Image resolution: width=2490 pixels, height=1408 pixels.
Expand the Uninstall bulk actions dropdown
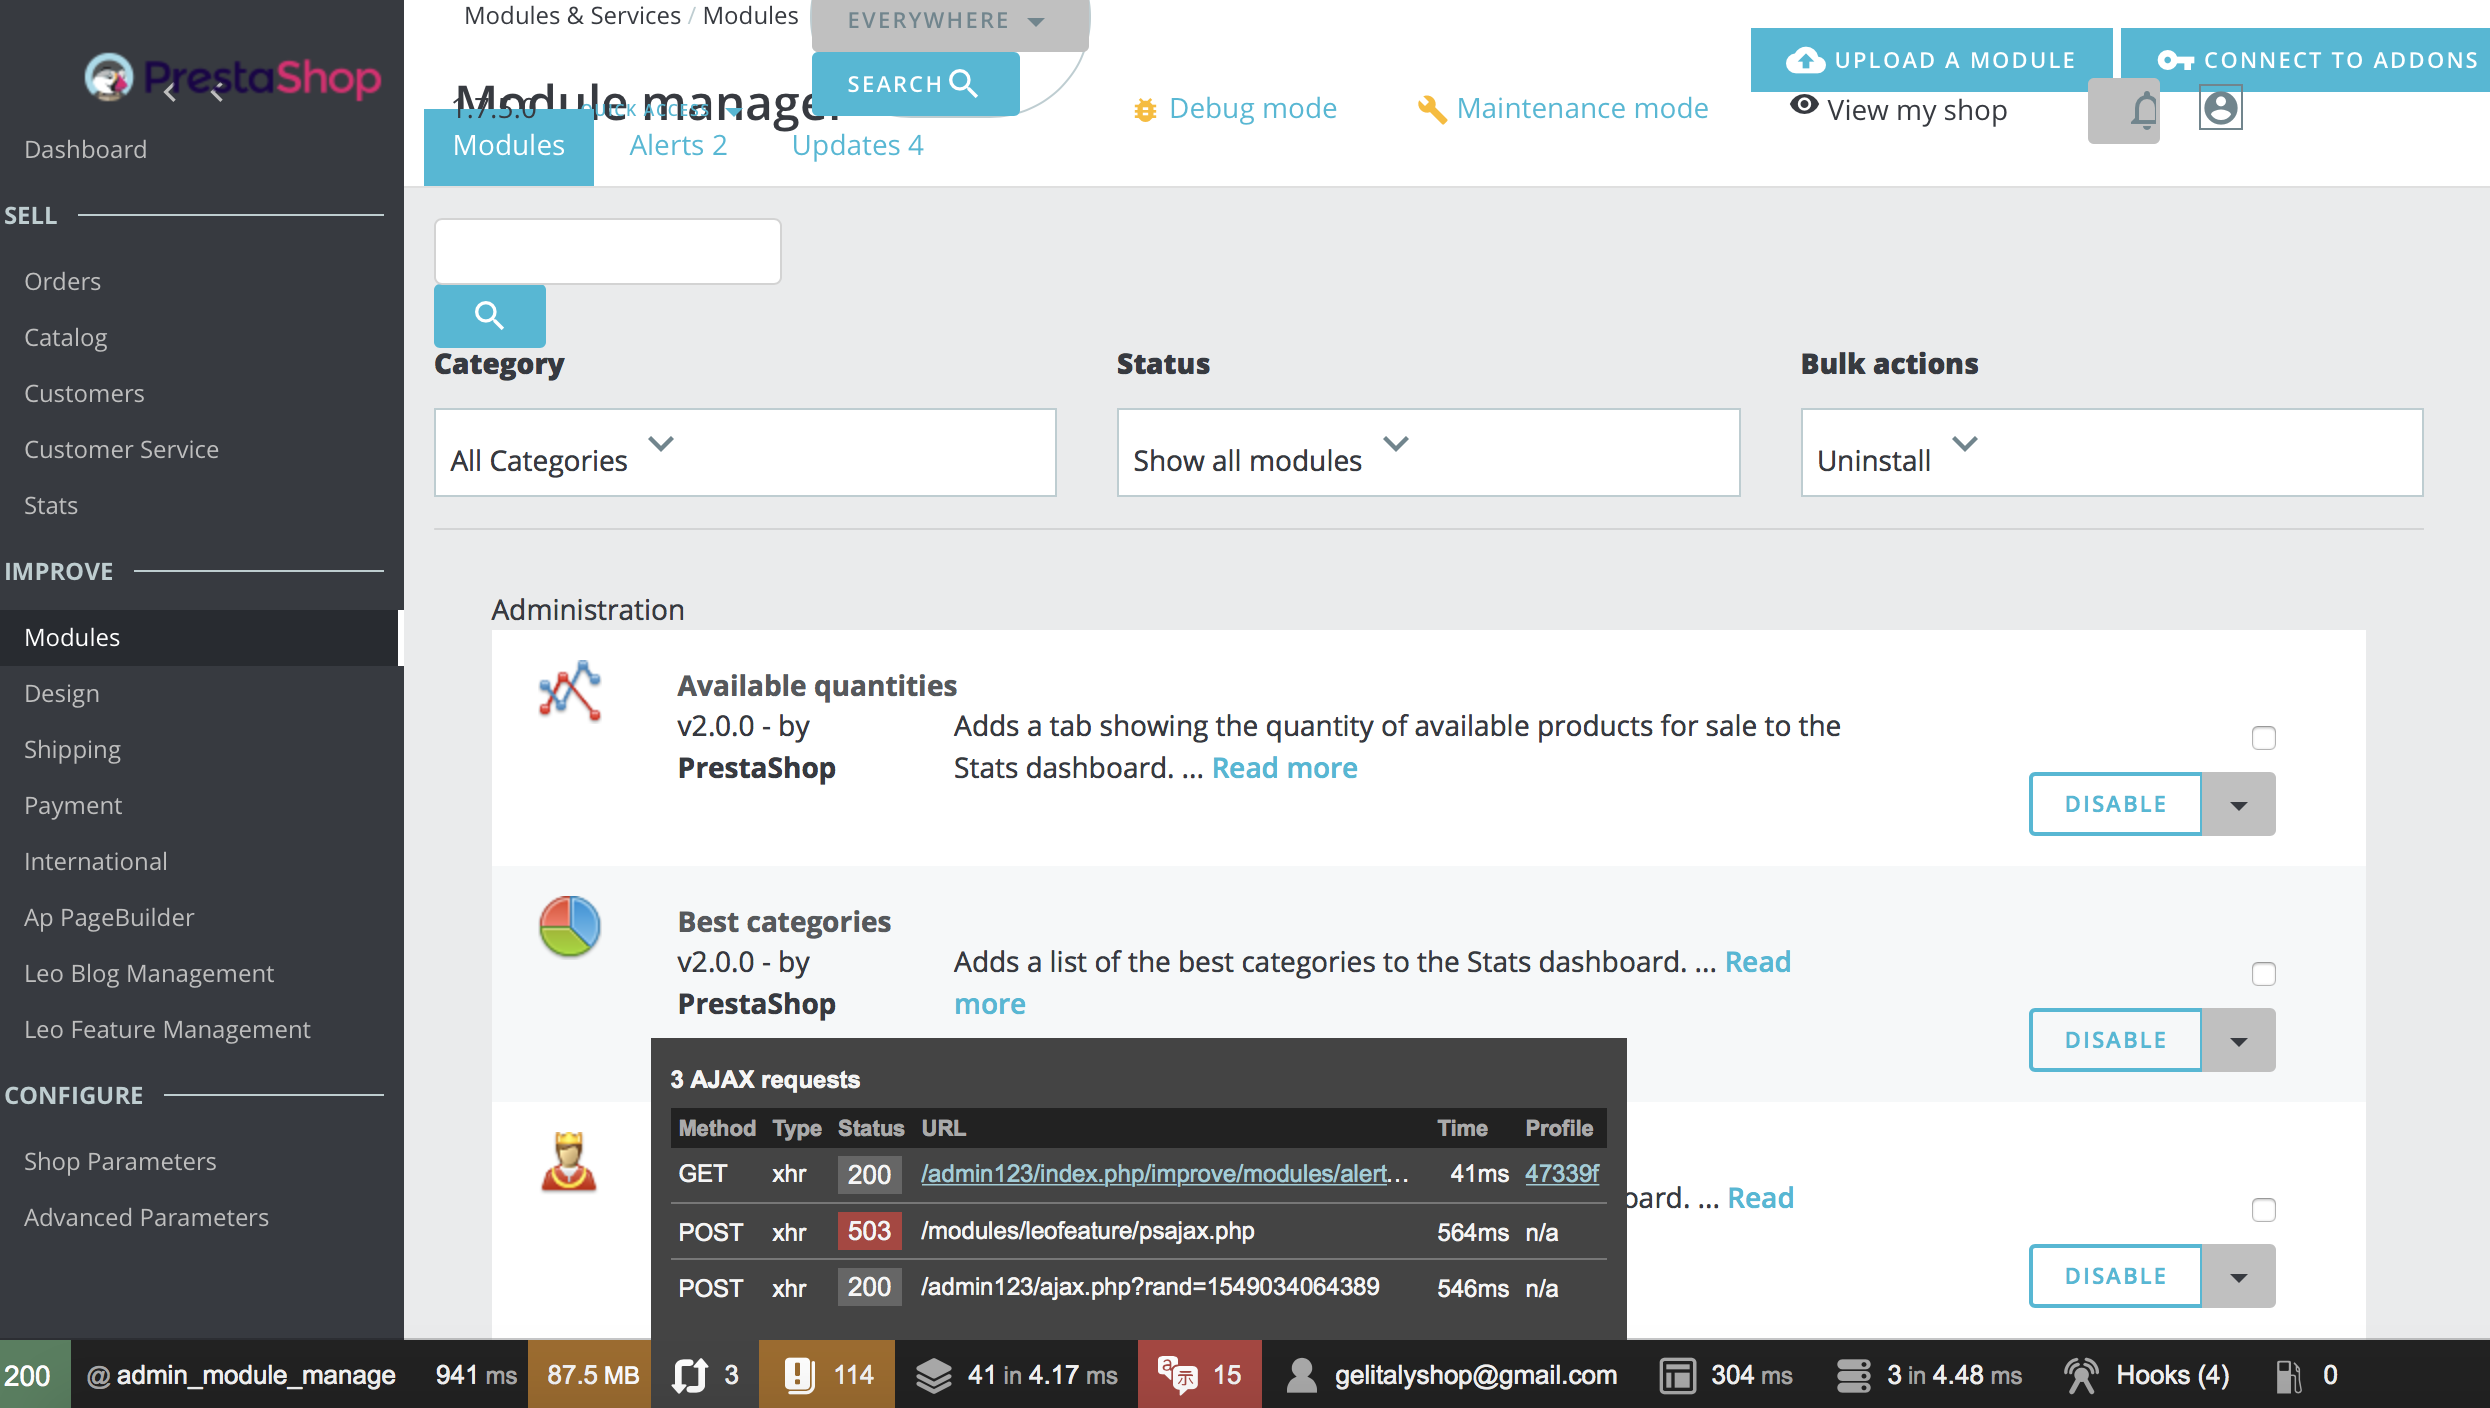(2111, 452)
